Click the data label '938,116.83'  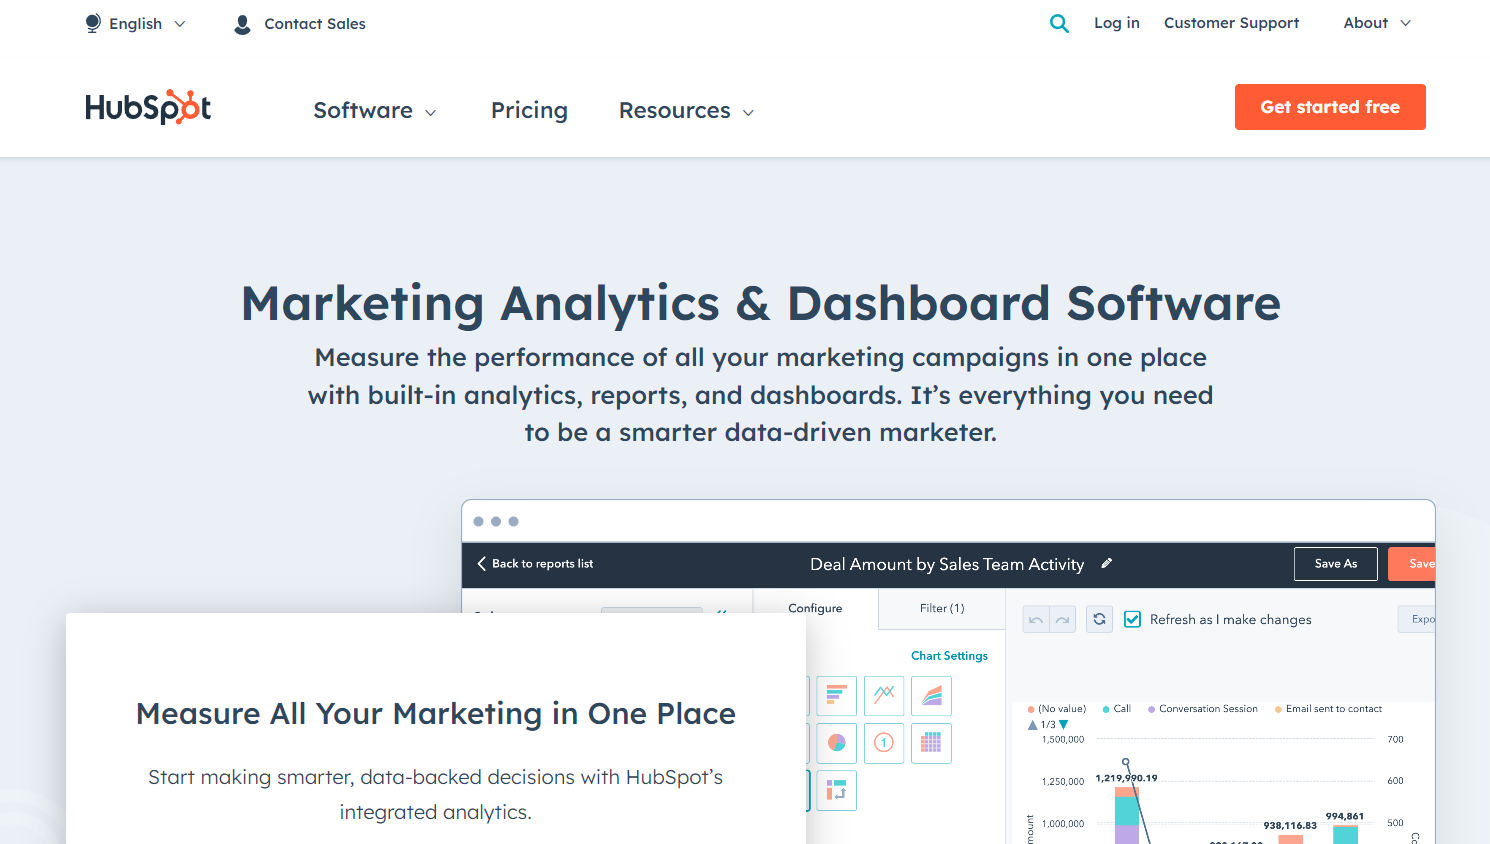1290,826
